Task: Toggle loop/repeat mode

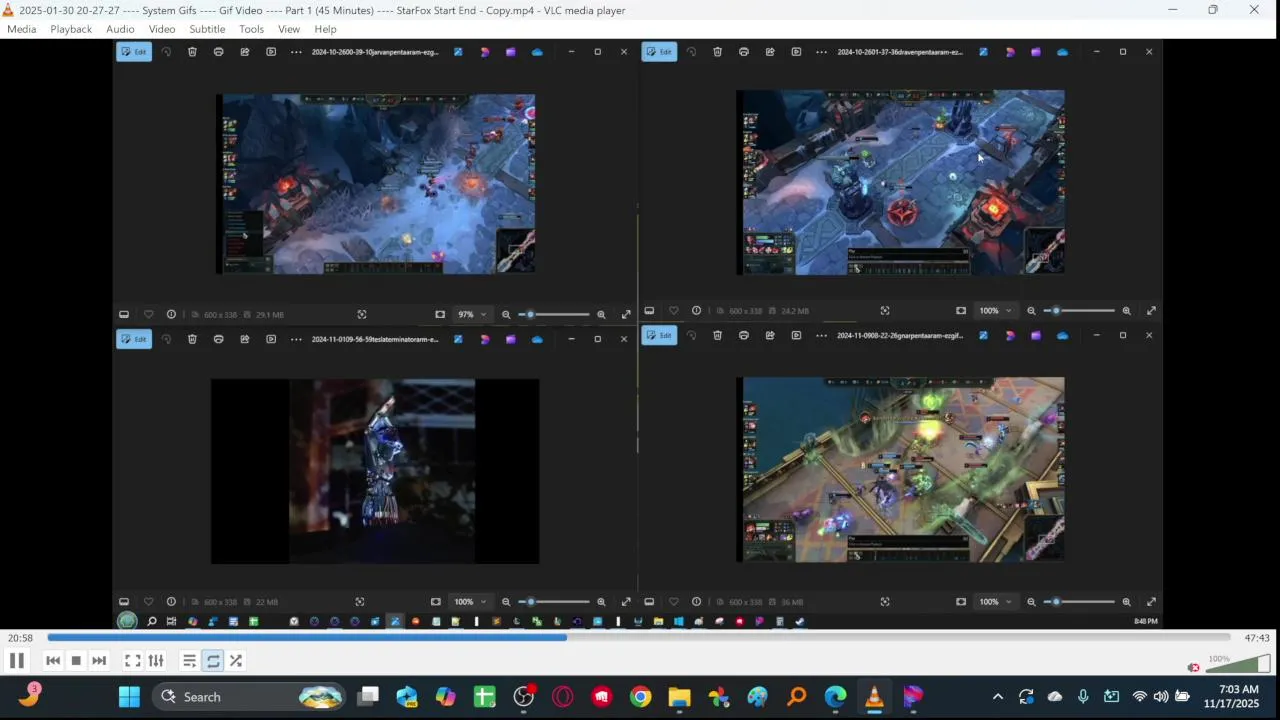Action: point(213,660)
